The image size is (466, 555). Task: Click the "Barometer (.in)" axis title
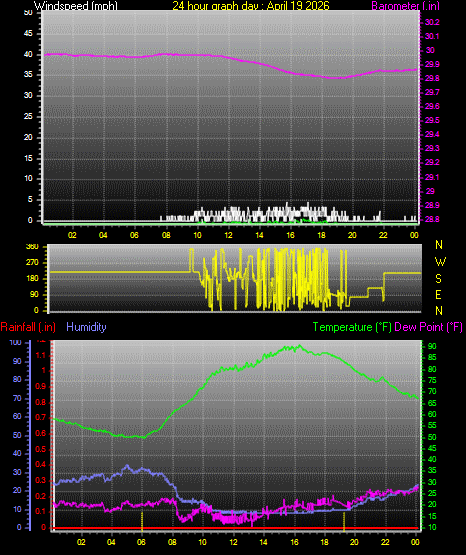point(405,5)
